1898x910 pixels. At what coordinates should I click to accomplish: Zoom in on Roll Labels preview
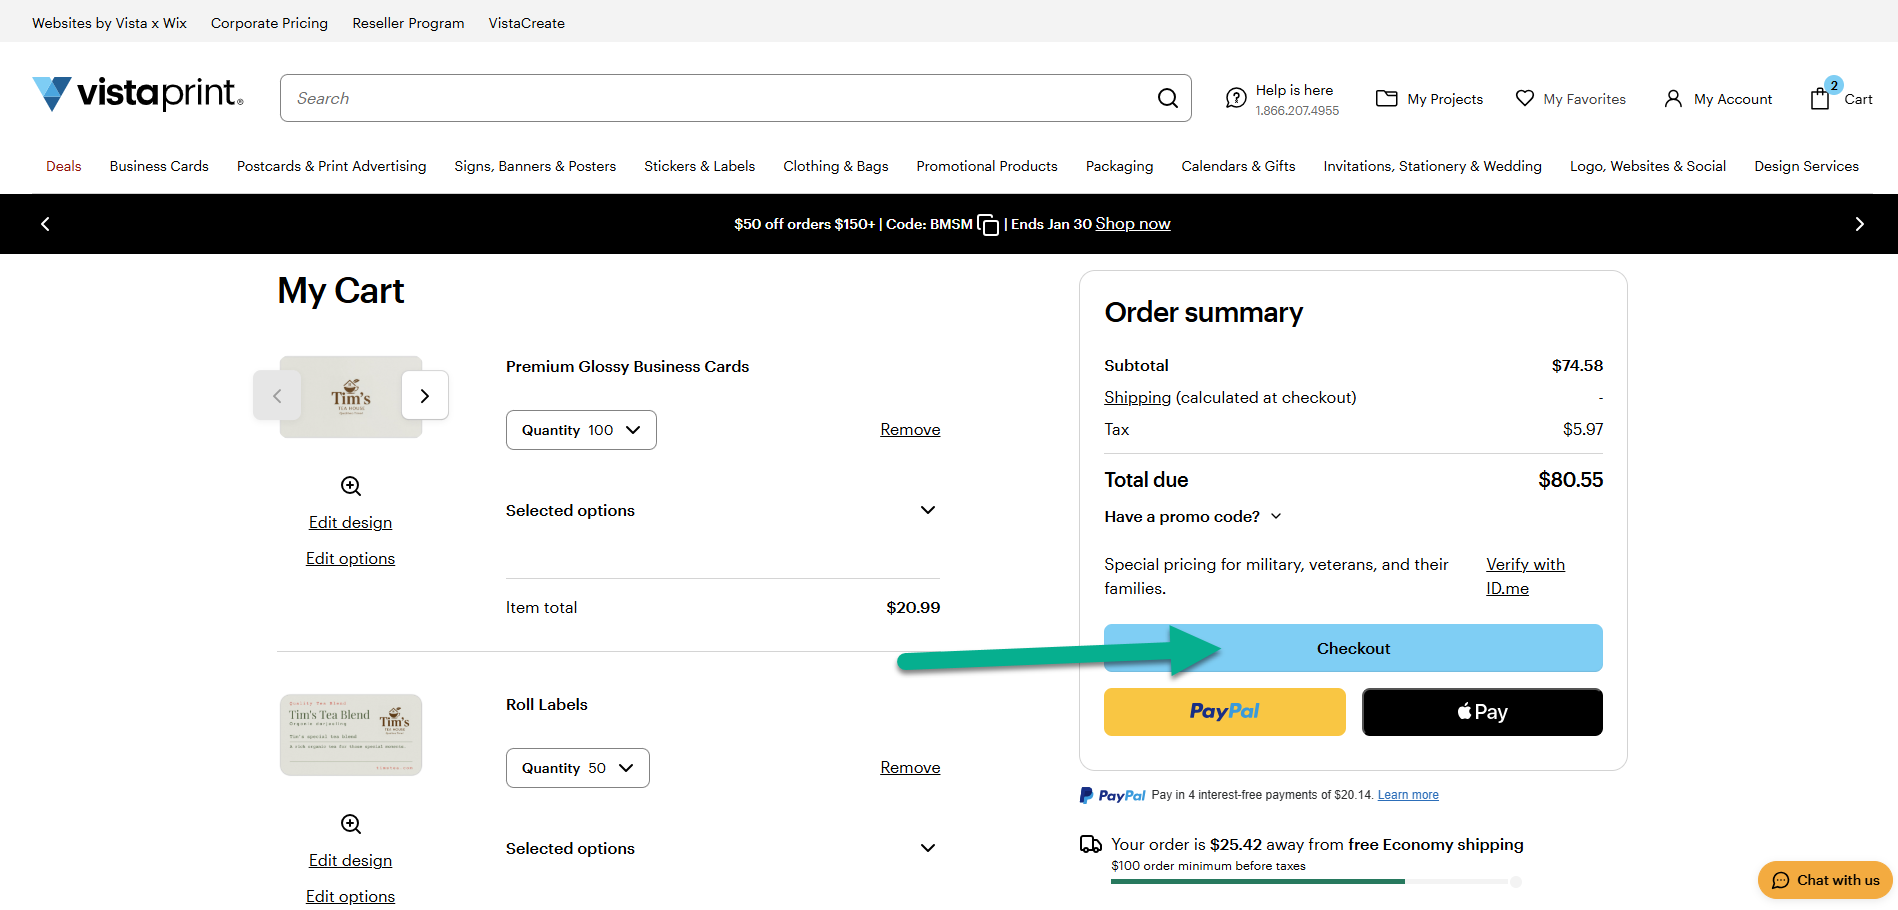click(x=351, y=824)
